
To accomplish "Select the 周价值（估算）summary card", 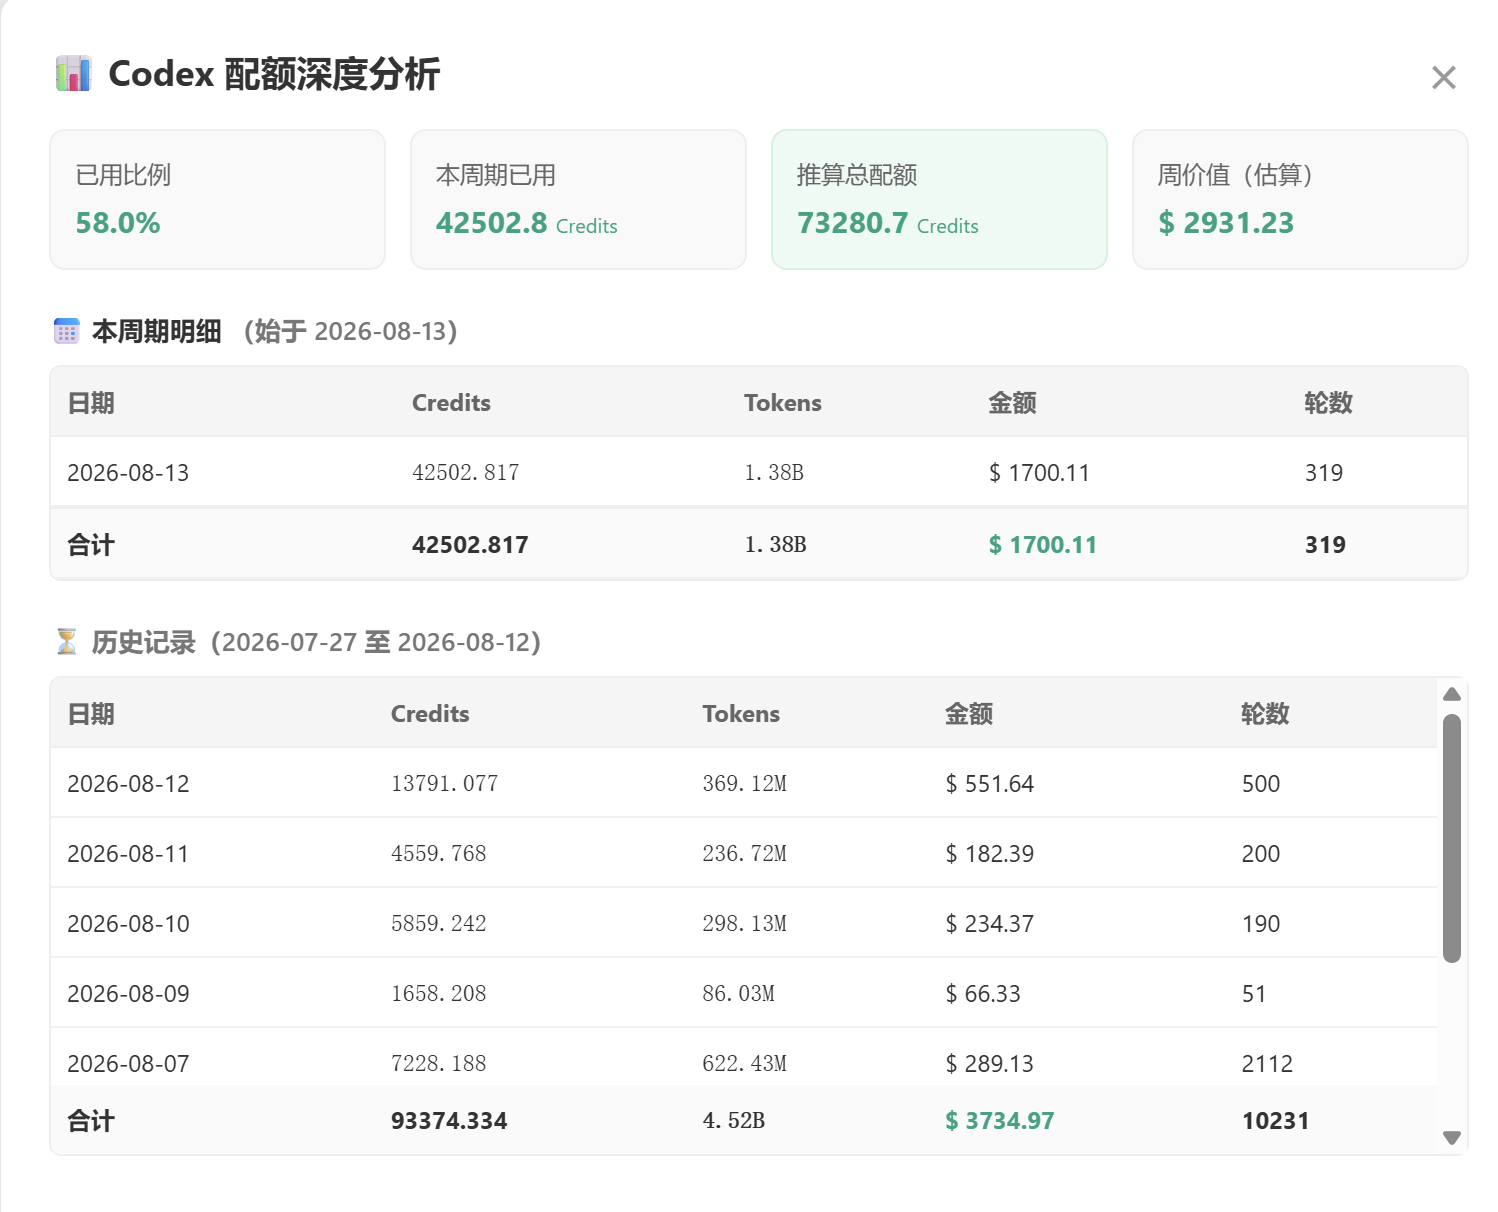I will tap(1300, 199).
